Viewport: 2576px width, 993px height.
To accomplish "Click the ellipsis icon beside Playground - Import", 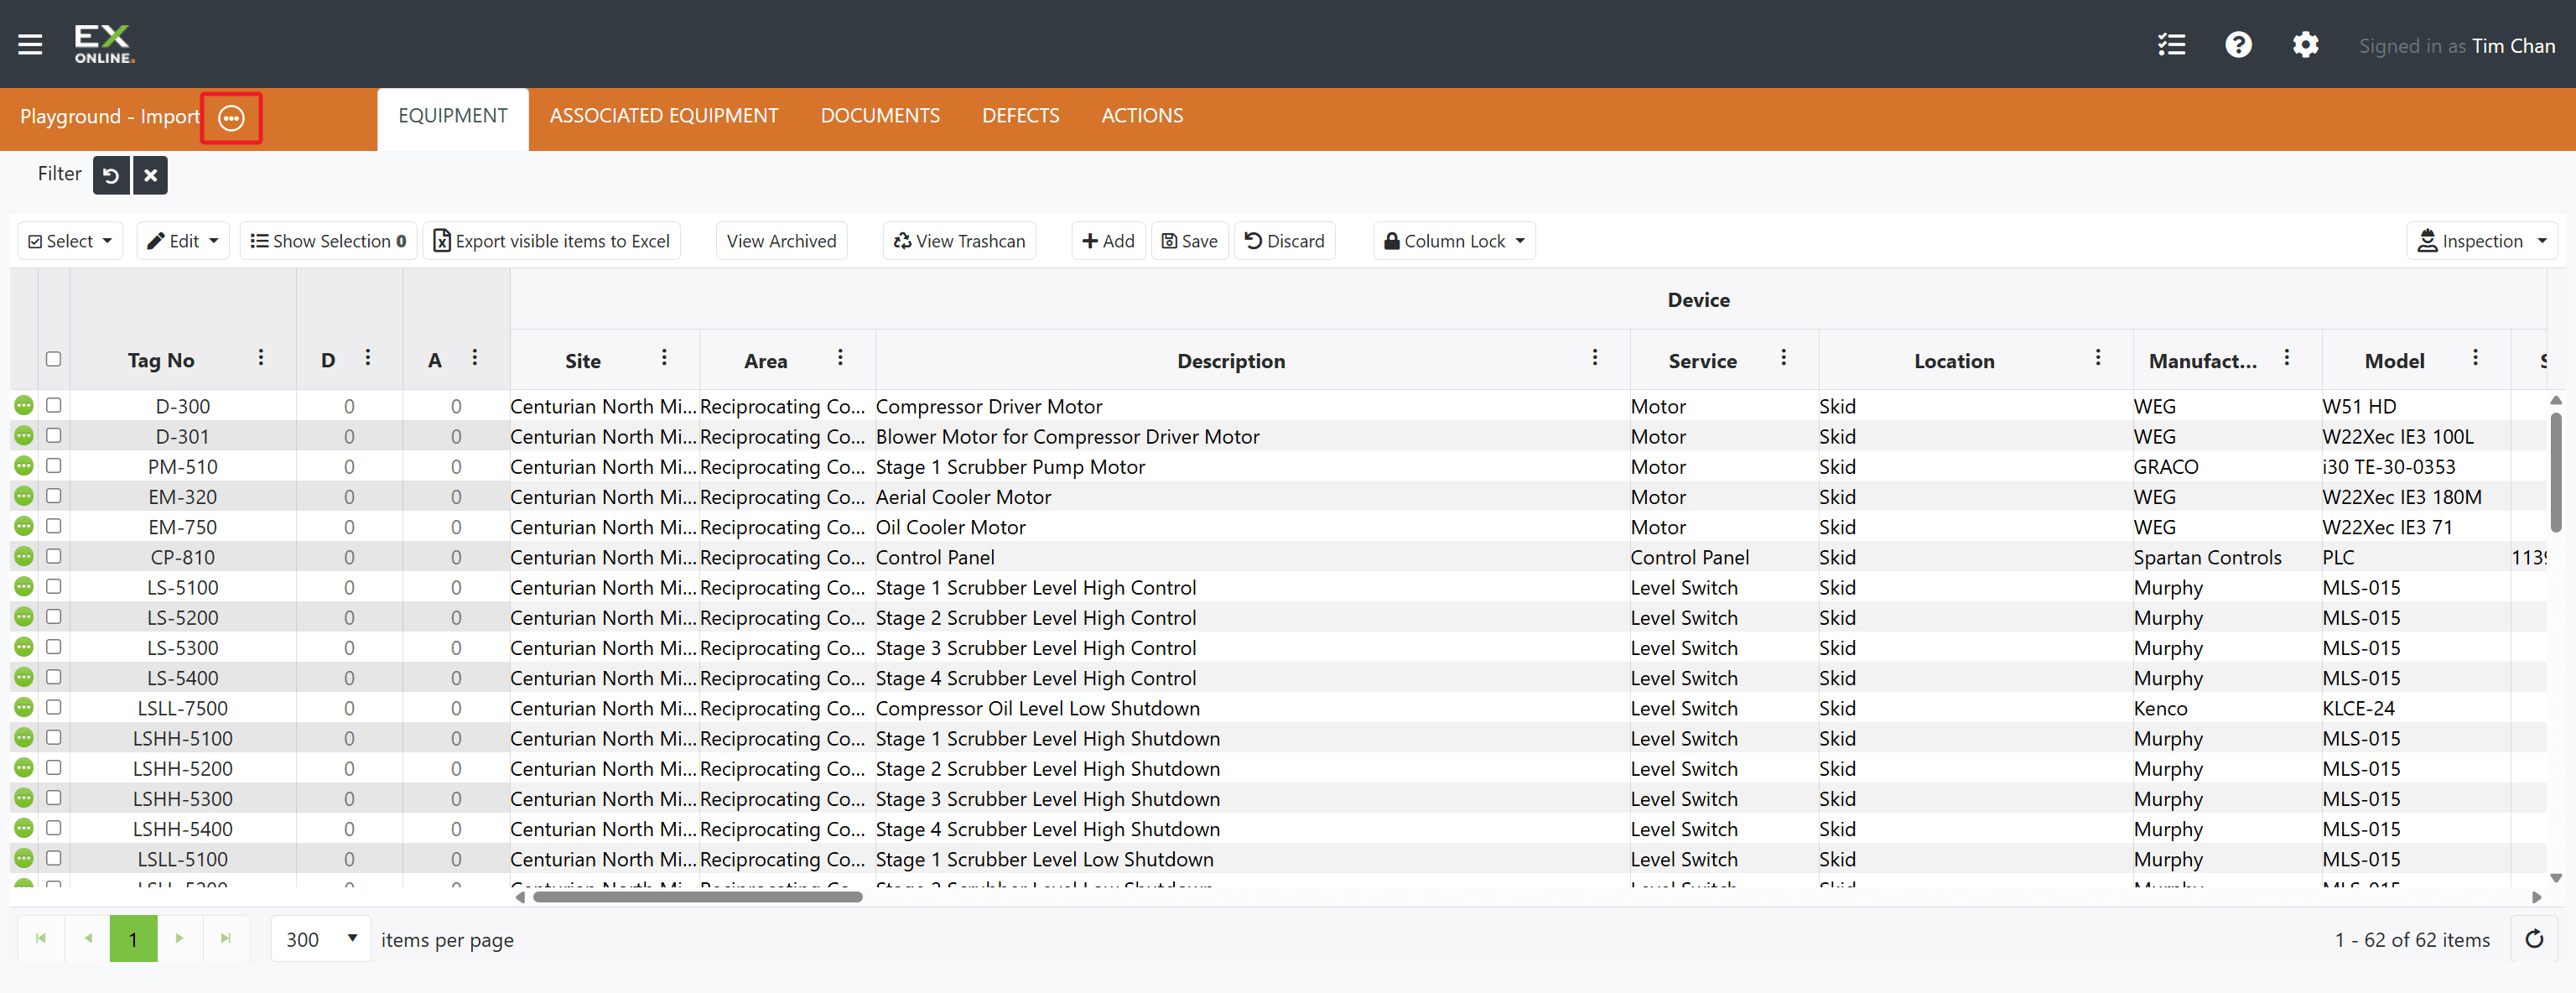I will tap(231, 118).
